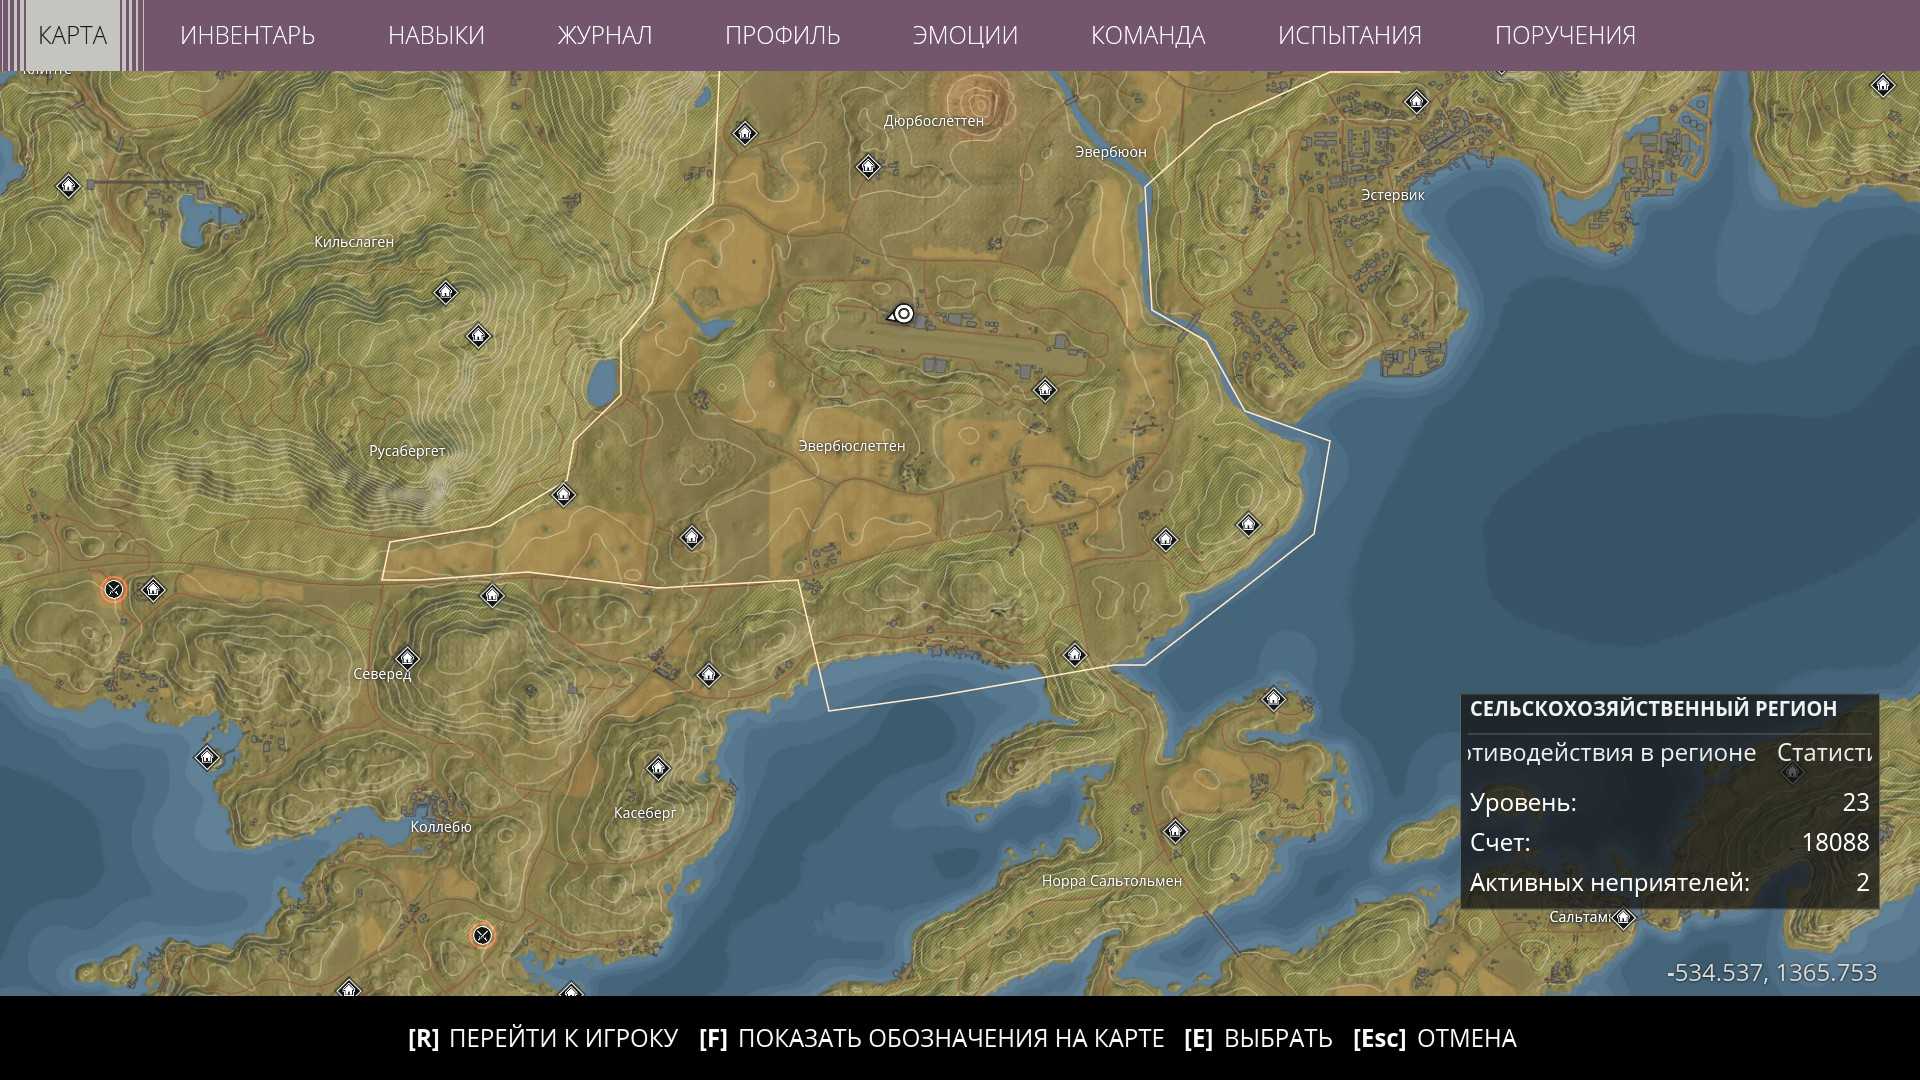Switch to the Статистика panel tab
1920x1080 pixels.
[x=1823, y=752]
